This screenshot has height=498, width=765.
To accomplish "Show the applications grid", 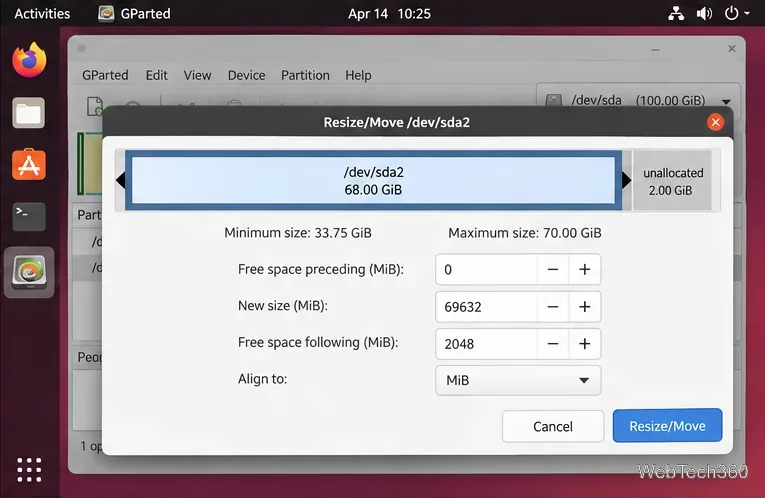I will 29,470.
